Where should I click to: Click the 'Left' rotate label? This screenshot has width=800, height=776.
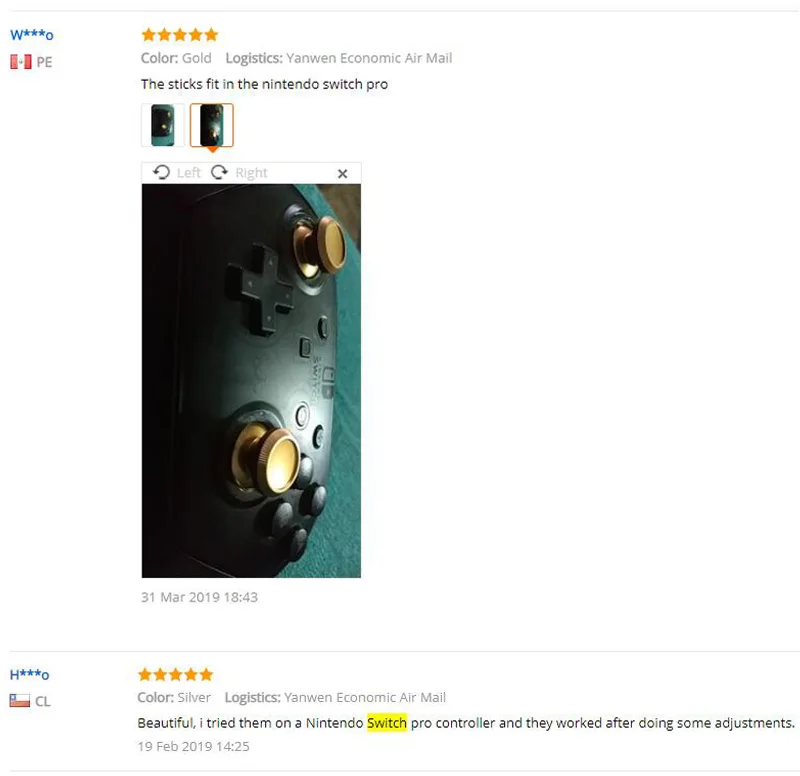click(189, 173)
